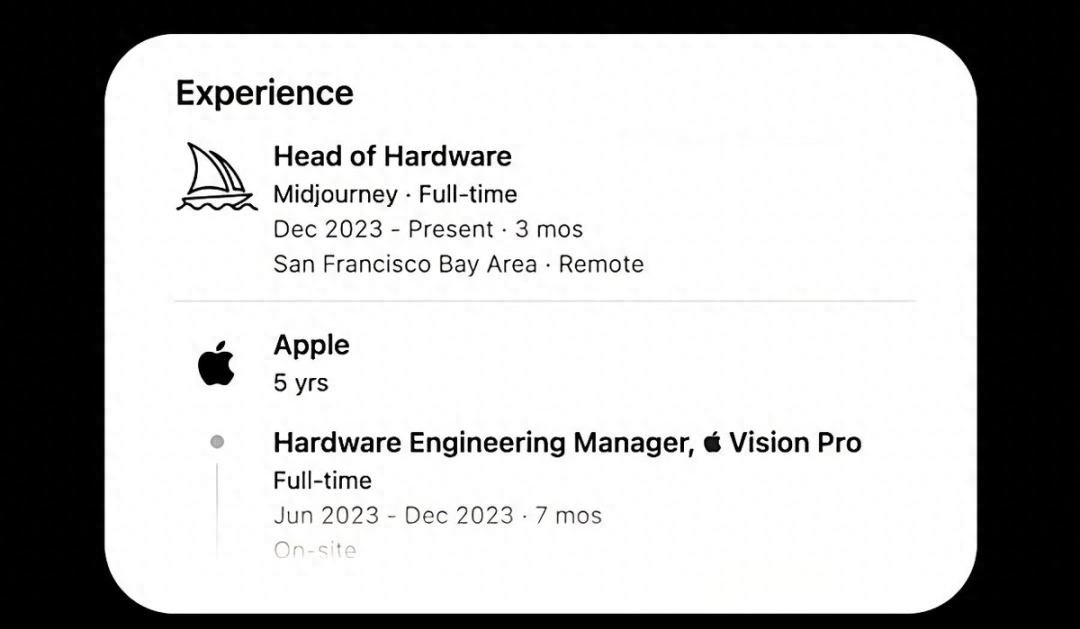Image resolution: width=1080 pixels, height=629 pixels.
Task: Open the Head of Hardware position title
Action: click(392, 156)
